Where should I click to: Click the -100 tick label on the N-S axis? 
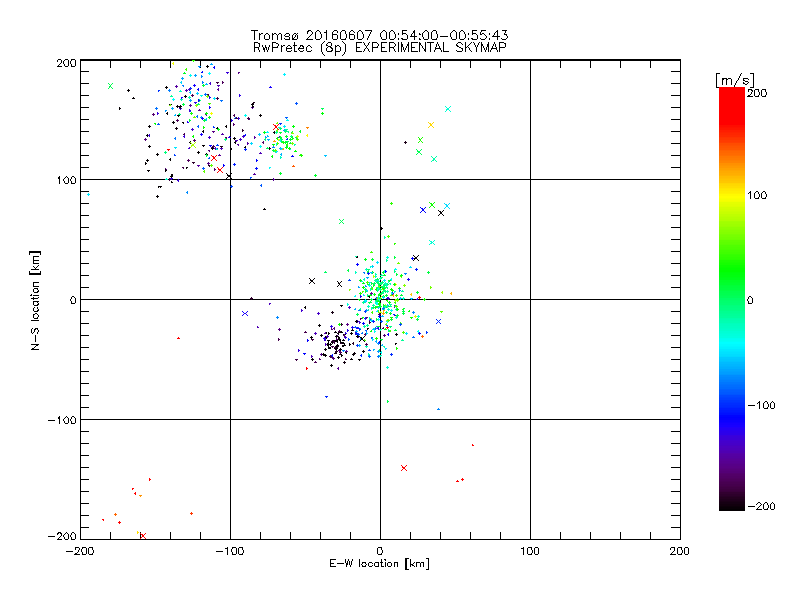click(x=62, y=420)
